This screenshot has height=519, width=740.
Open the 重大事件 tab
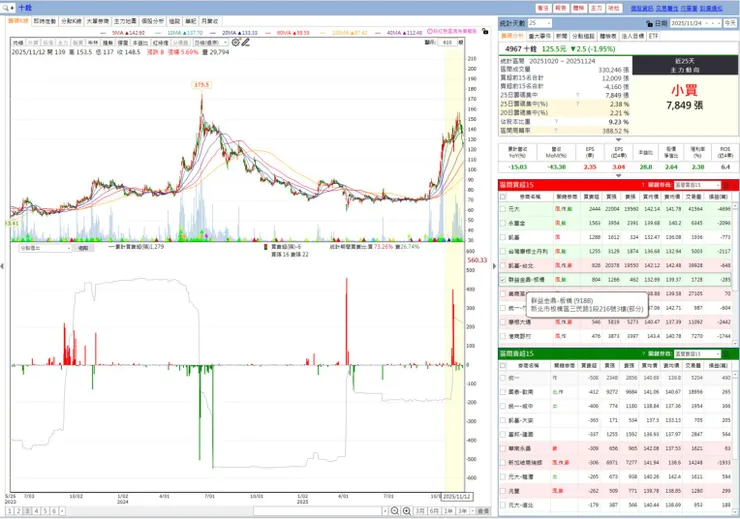[x=539, y=36]
